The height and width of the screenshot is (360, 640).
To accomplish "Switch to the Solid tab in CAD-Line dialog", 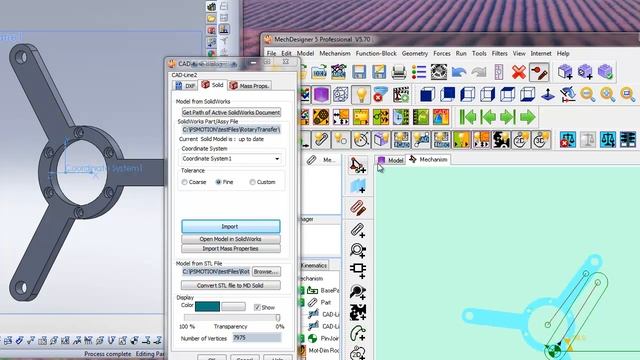I will (213, 85).
